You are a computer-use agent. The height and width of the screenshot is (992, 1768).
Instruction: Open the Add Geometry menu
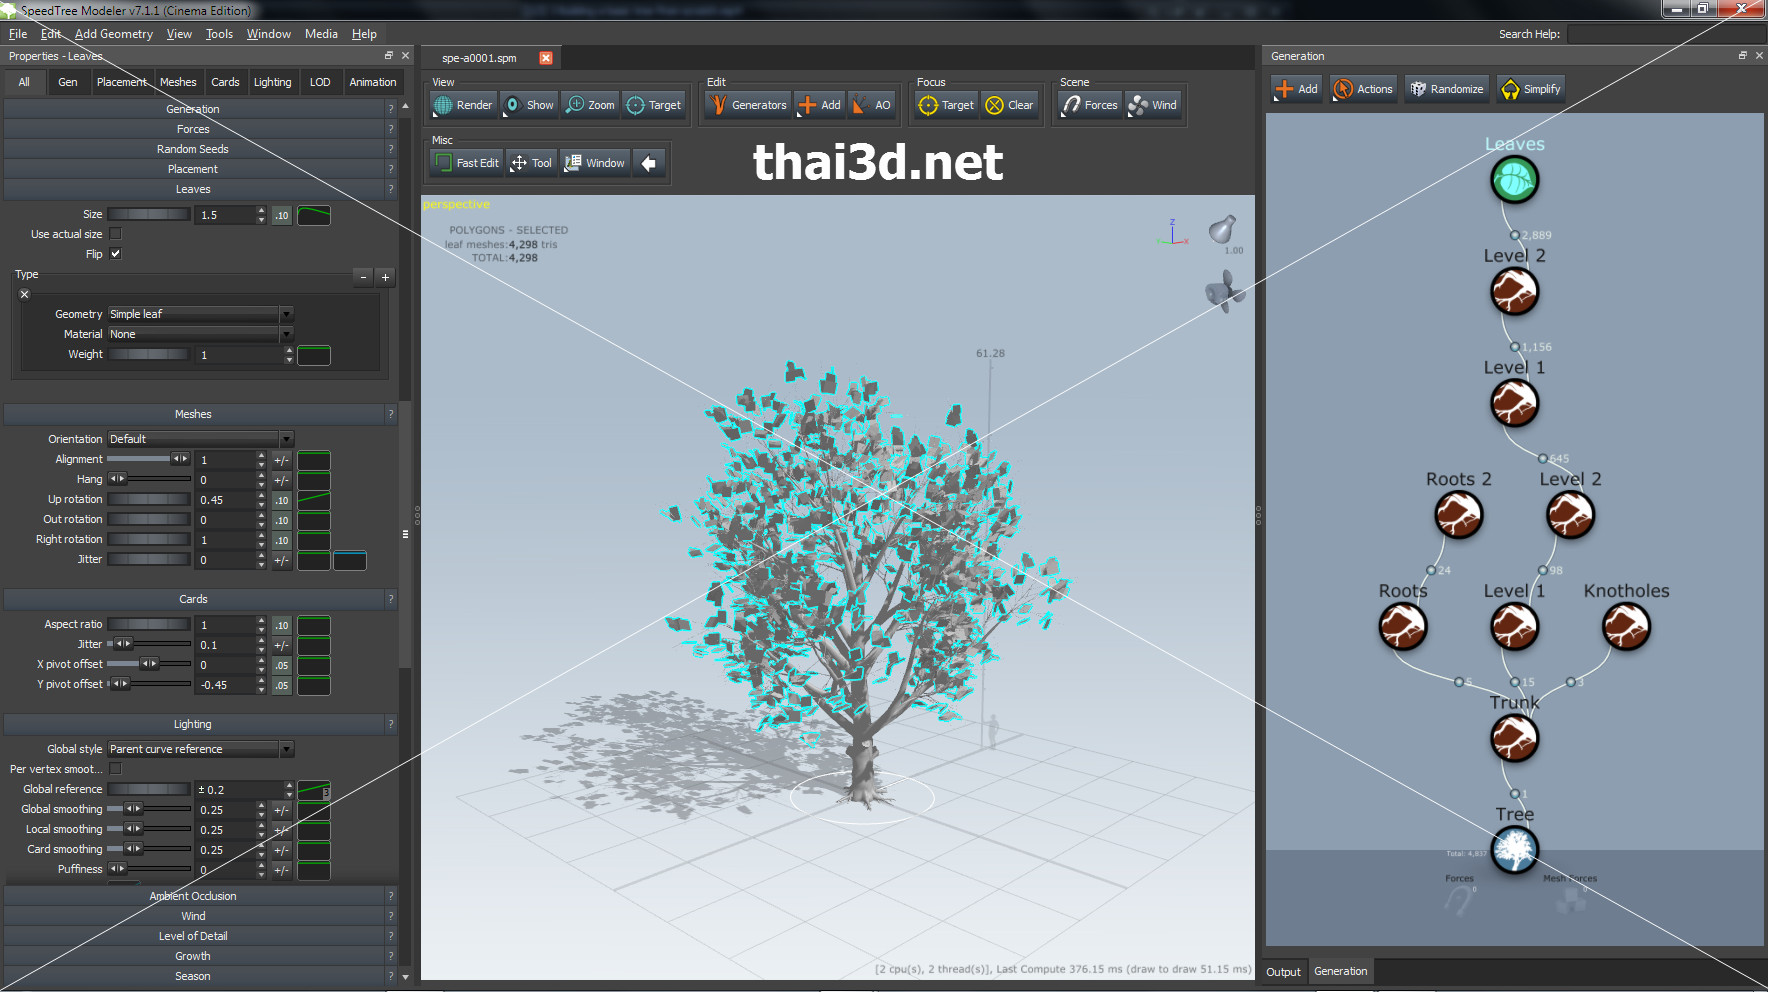click(113, 34)
